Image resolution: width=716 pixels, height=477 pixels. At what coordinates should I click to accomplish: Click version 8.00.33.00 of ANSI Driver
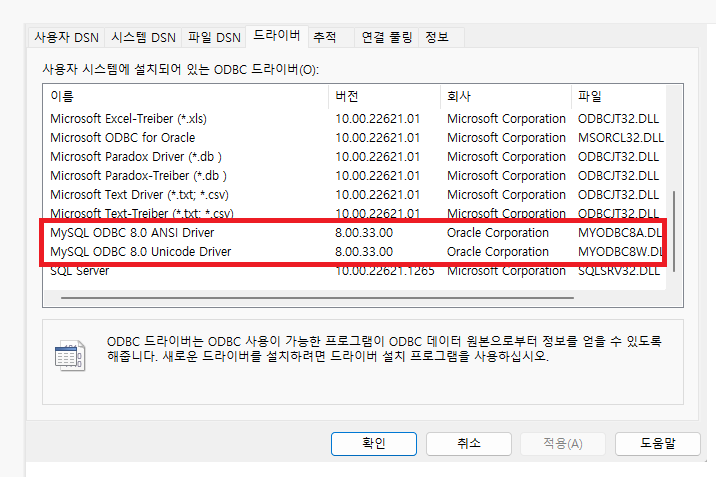364,233
